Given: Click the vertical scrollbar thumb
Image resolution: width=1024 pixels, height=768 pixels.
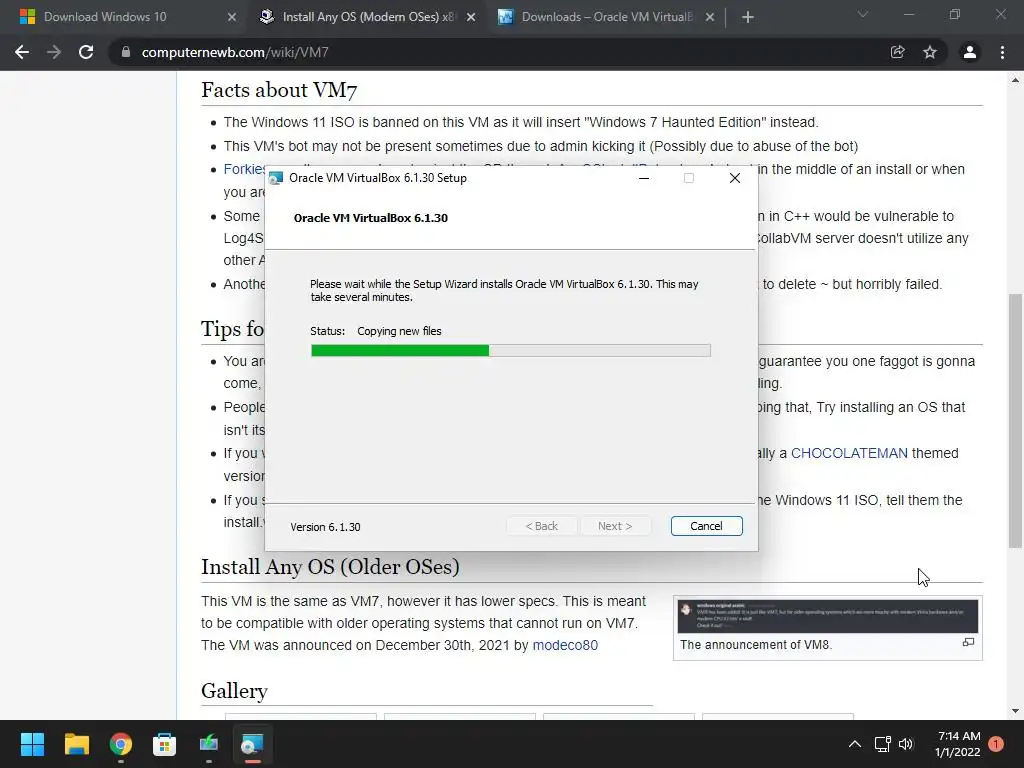Looking at the screenshot, I should click(x=1015, y=421).
